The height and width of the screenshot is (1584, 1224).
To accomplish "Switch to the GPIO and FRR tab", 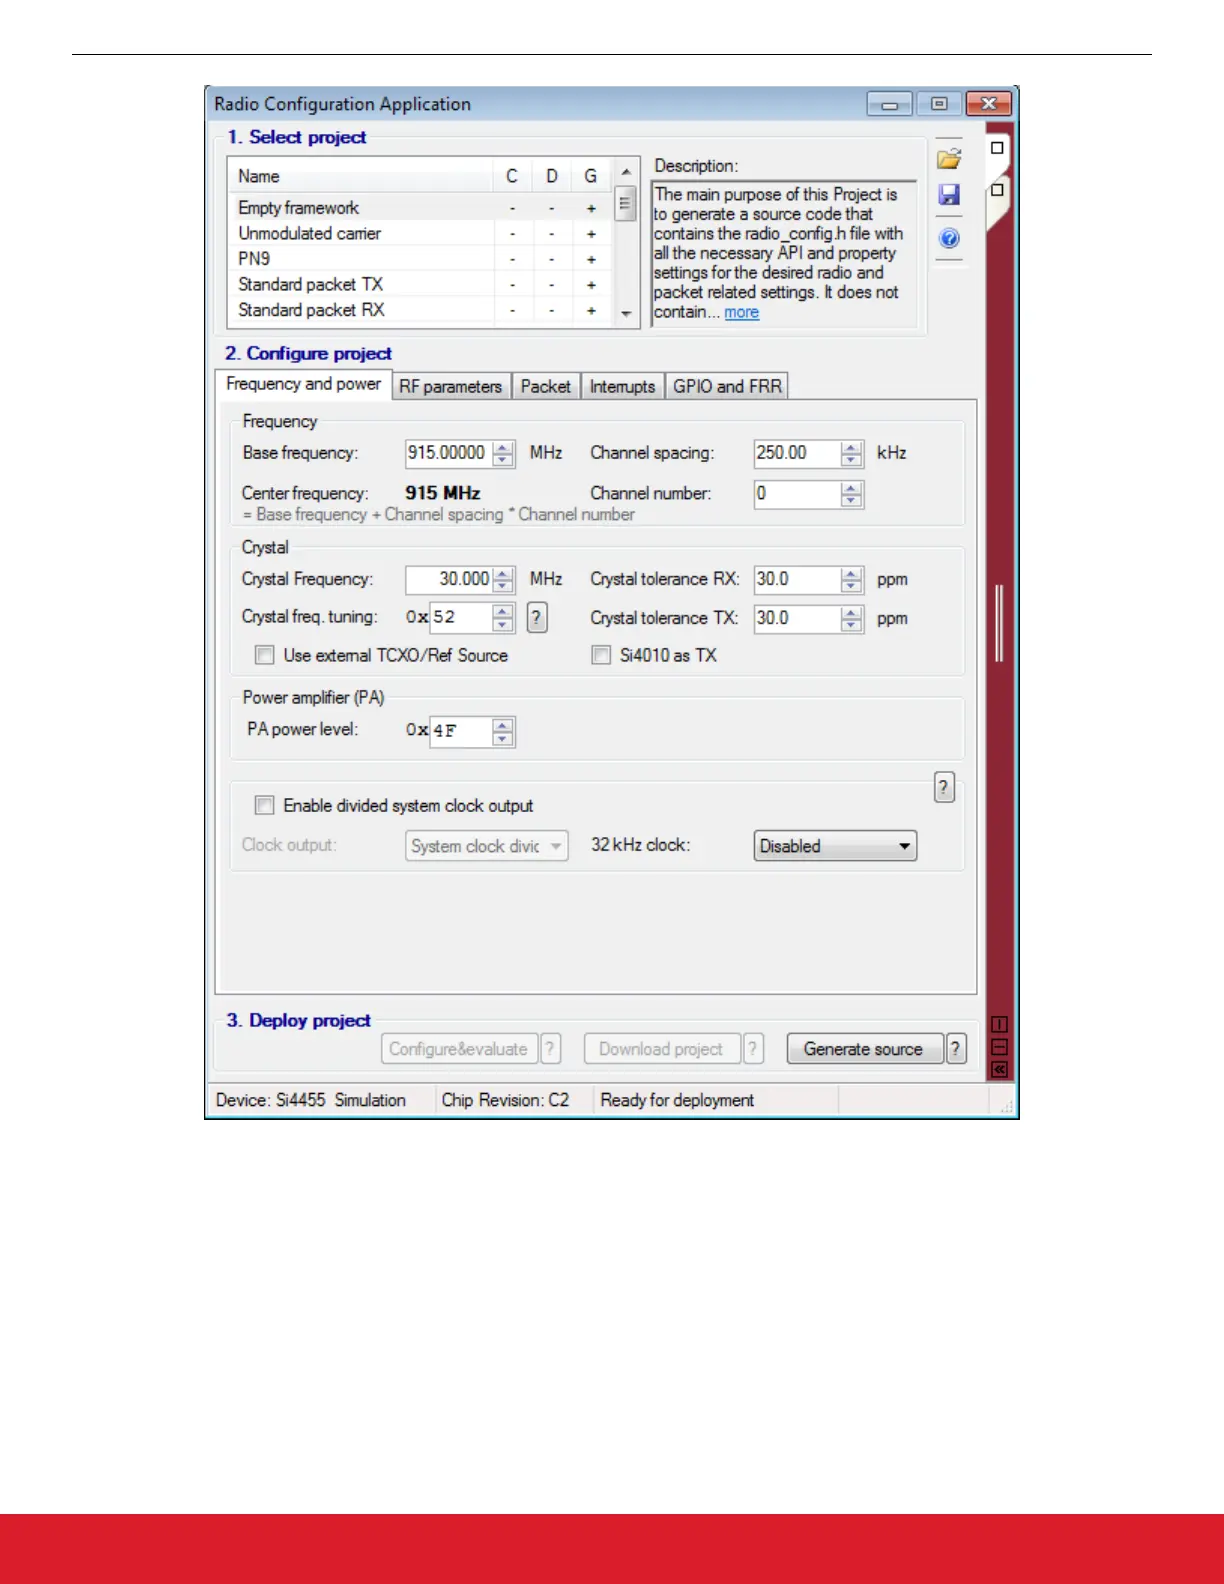I will tap(727, 386).
